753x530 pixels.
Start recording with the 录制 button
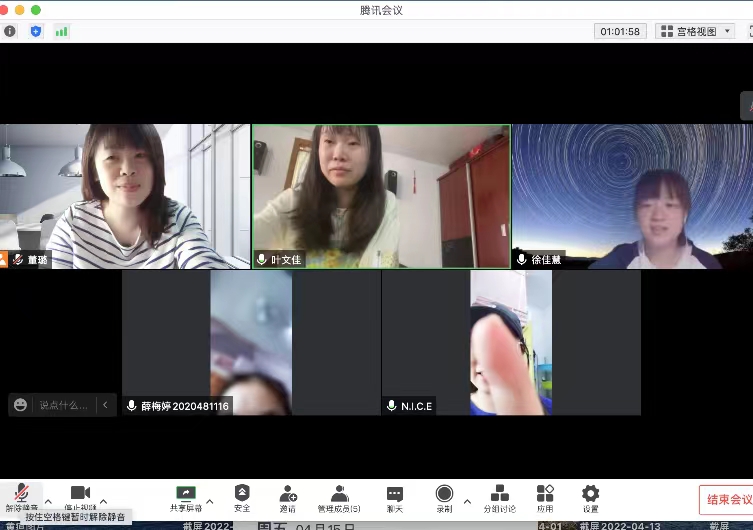444,494
